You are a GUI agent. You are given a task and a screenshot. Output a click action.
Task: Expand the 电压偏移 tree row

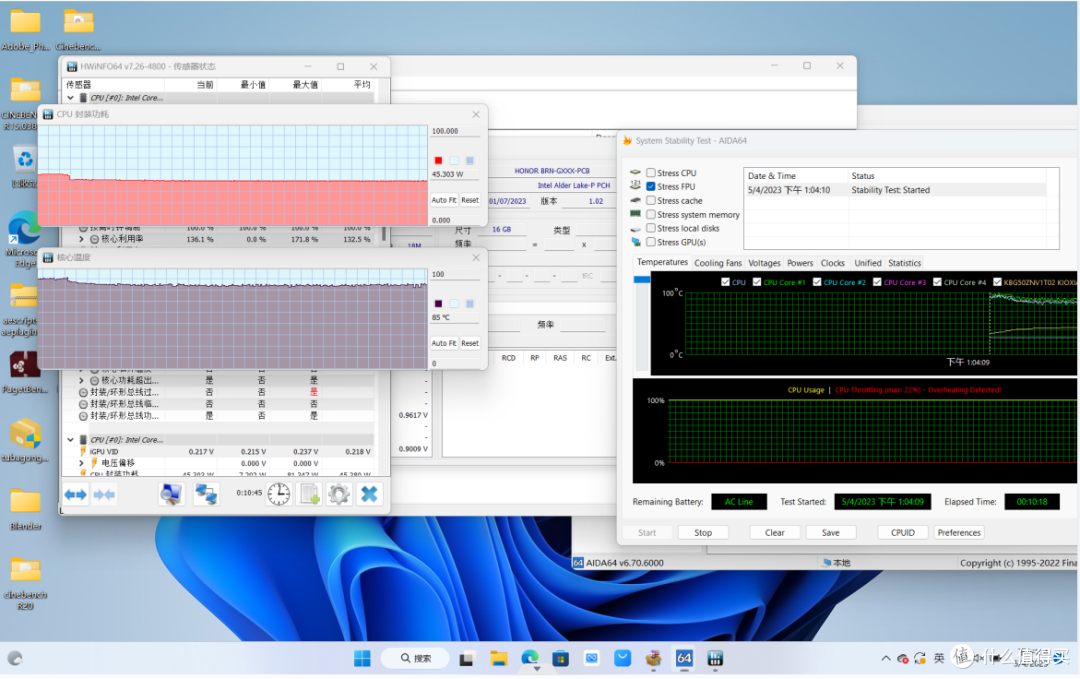coord(82,463)
